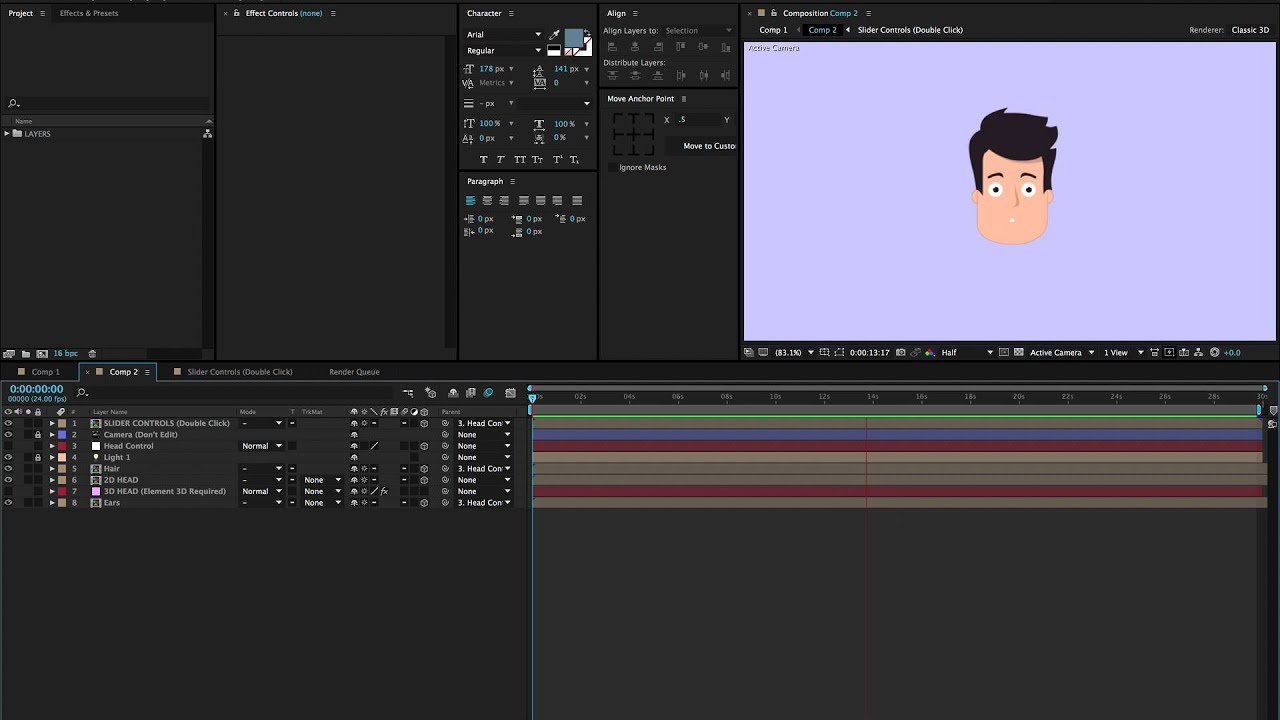Click Head Control red label color

point(61,446)
